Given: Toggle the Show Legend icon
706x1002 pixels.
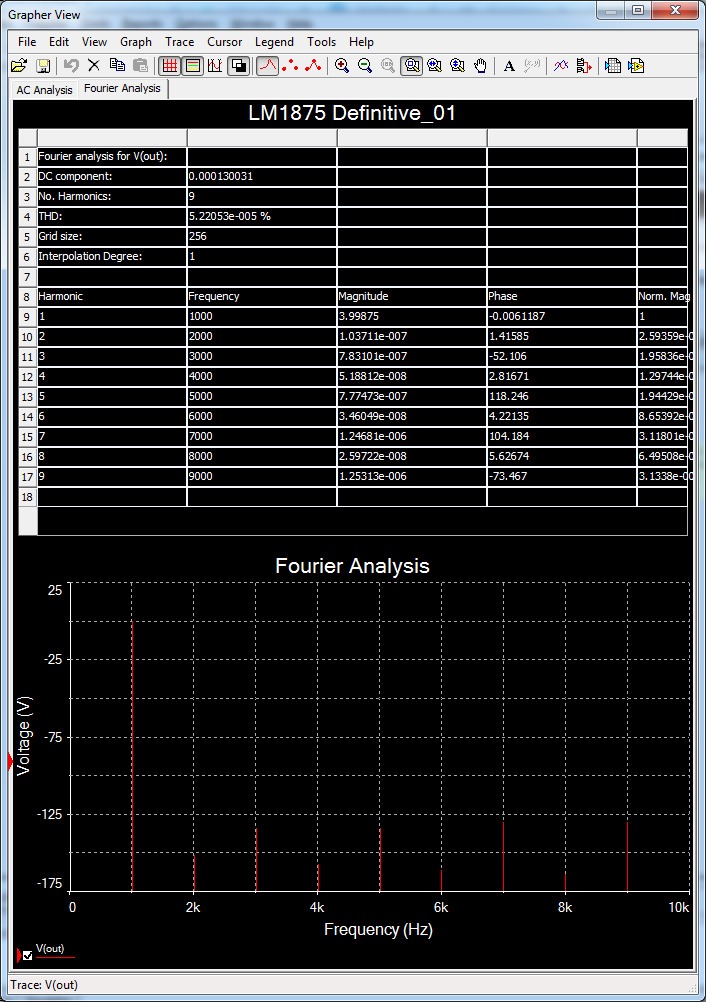Looking at the screenshot, I should 192,65.
